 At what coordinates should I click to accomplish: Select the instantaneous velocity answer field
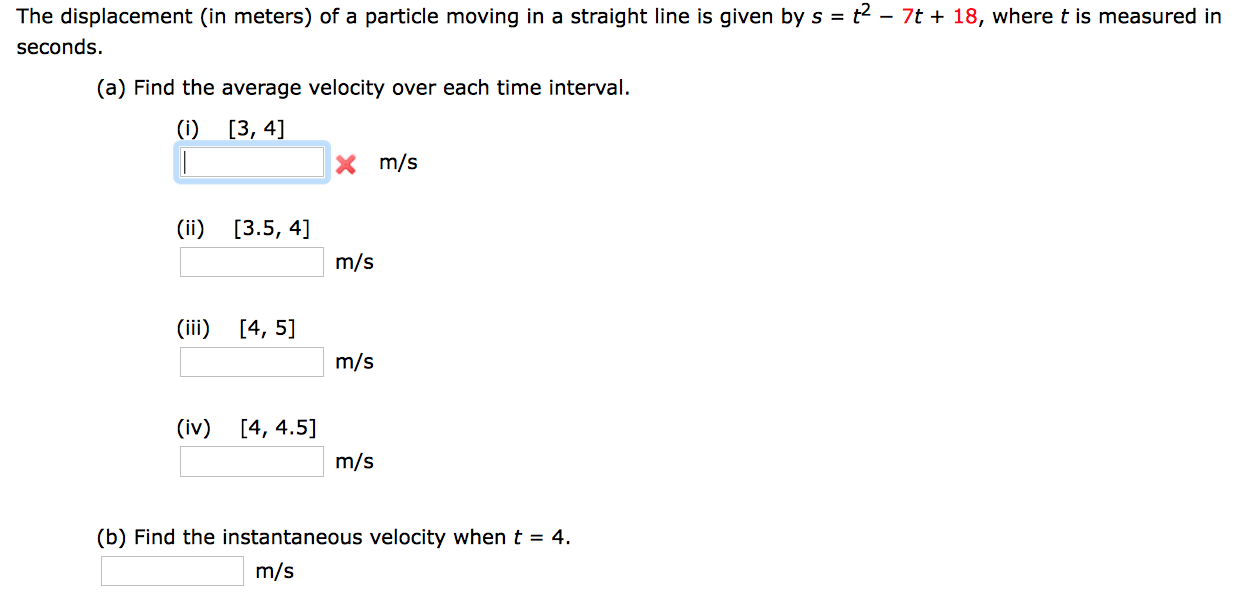[171, 570]
